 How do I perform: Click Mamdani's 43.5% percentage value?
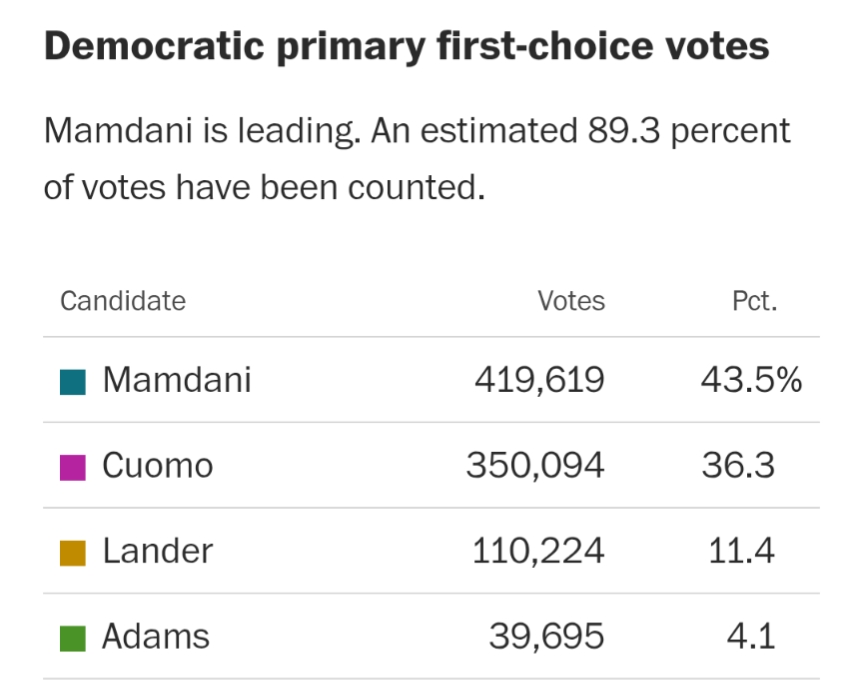751,380
